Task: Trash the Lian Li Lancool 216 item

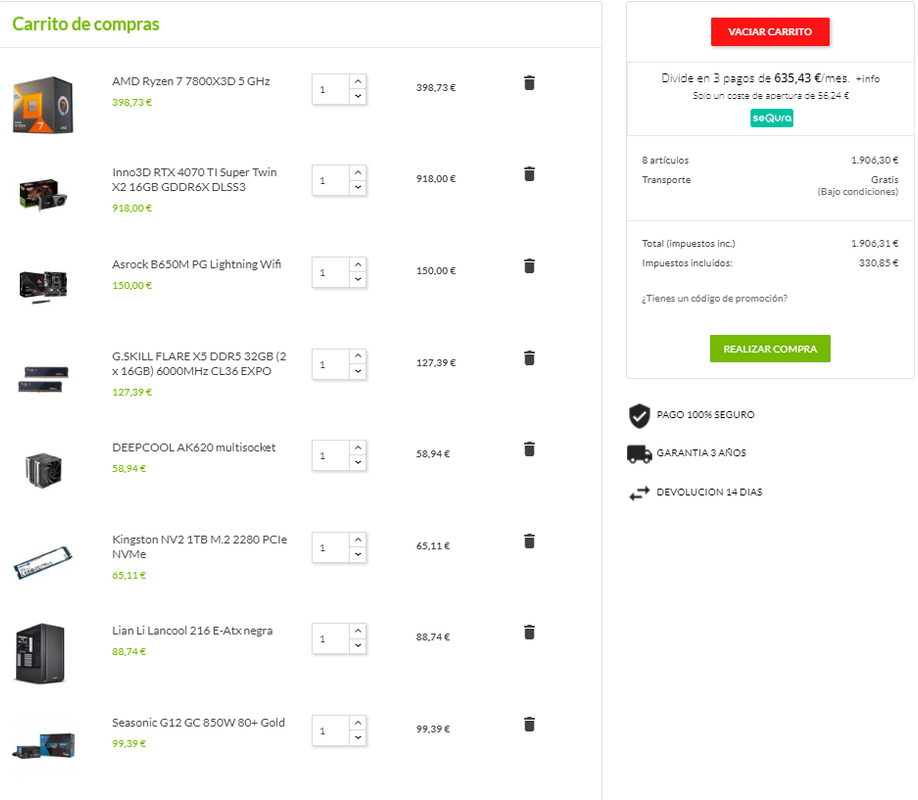Action: pyautogui.click(x=529, y=633)
